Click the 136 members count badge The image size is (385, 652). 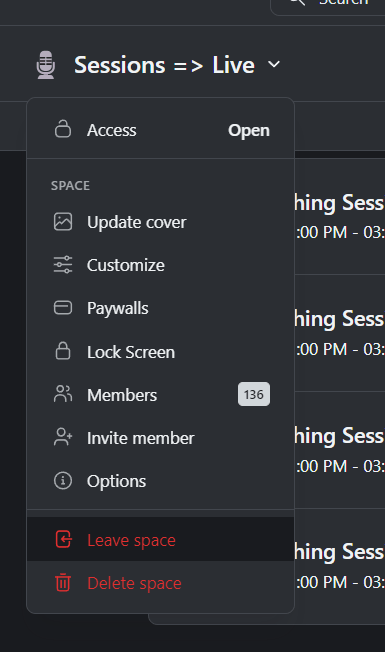click(x=254, y=394)
